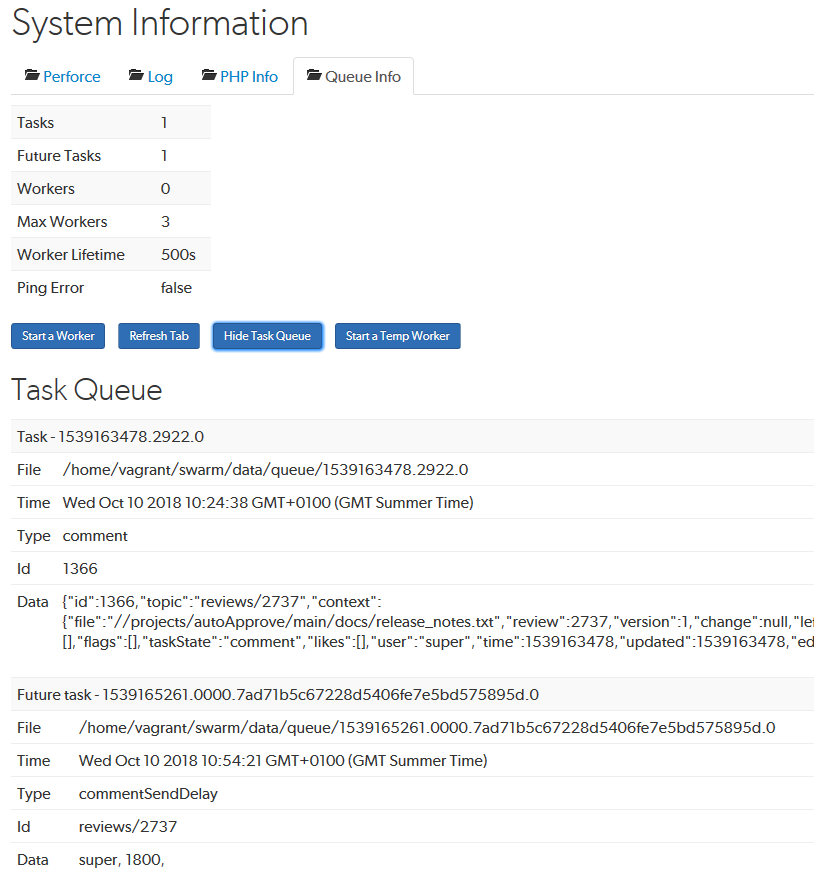The width and height of the screenshot is (814, 878).
Task: Click the Id value reviews/2737
Action: (x=128, y=826)
